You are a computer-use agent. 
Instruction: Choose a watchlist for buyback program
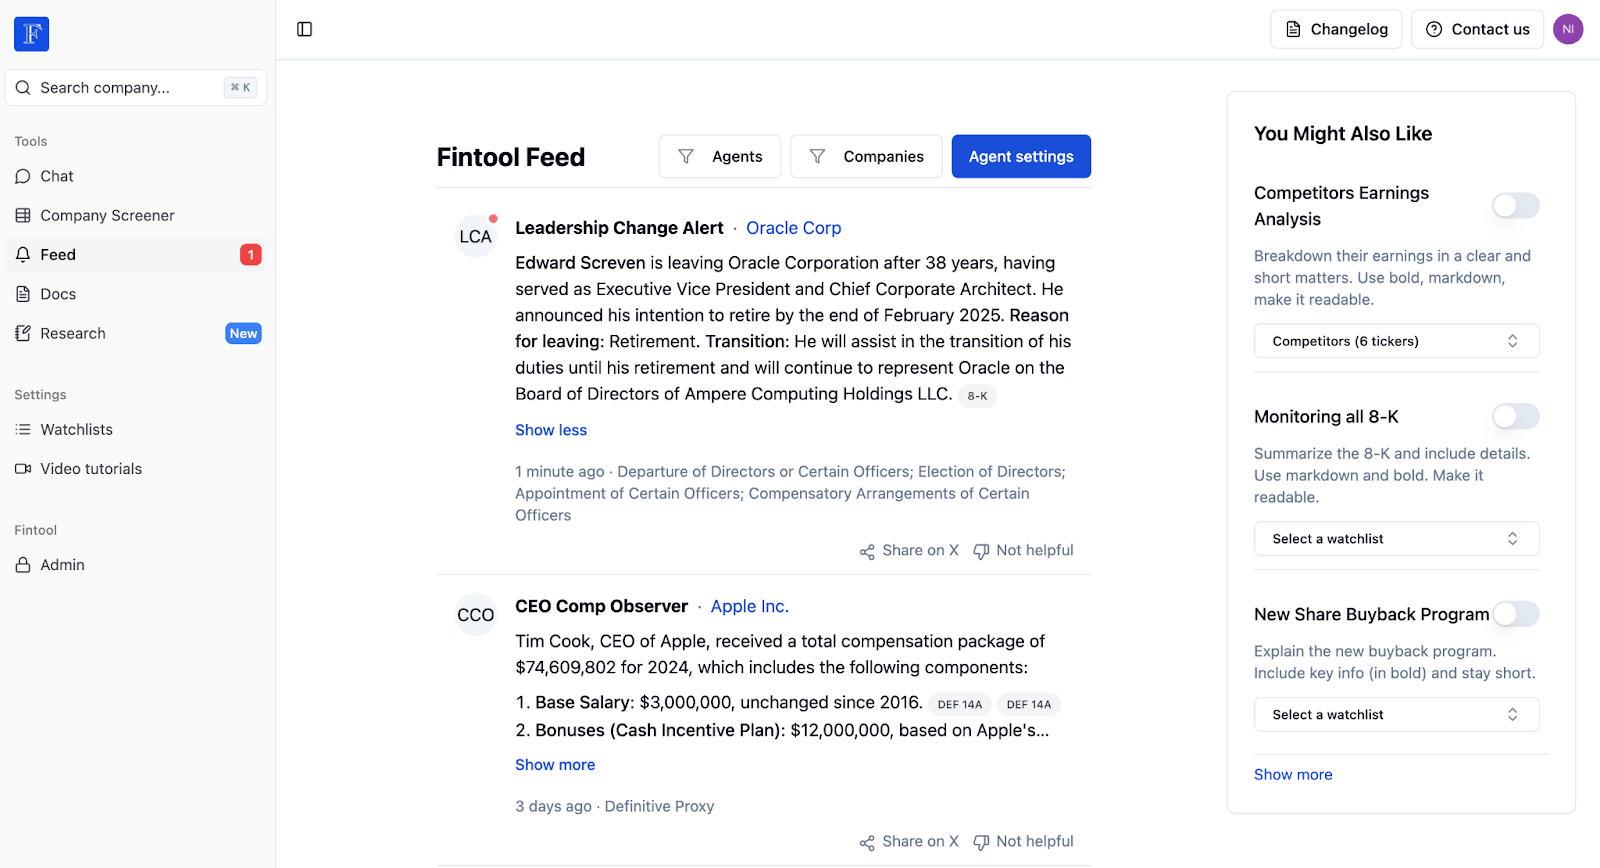click(x=1396, y=714)
